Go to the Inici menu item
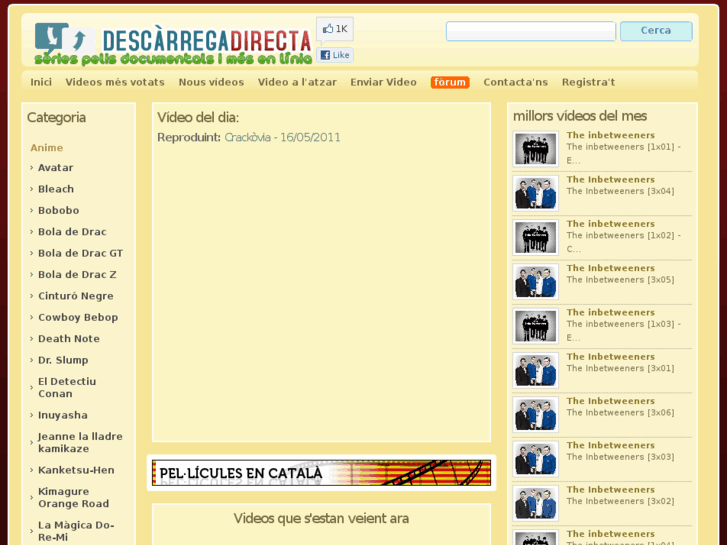 coord(41,82)
